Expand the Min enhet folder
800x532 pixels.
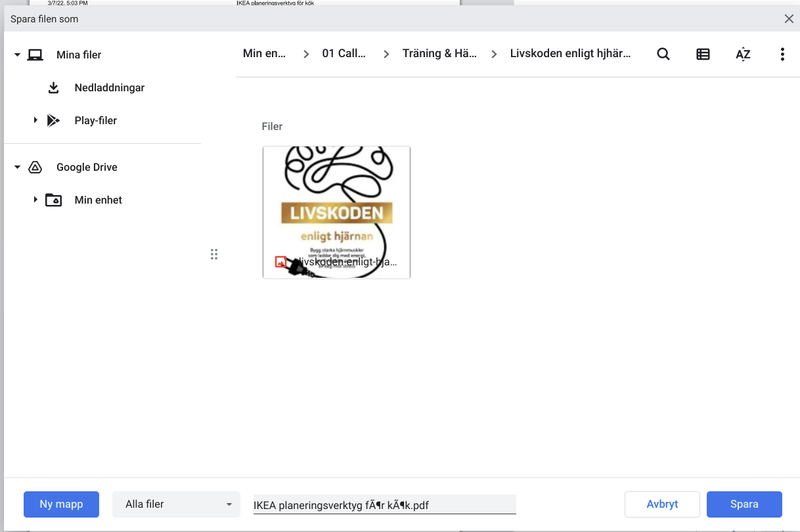coord(35,200)
